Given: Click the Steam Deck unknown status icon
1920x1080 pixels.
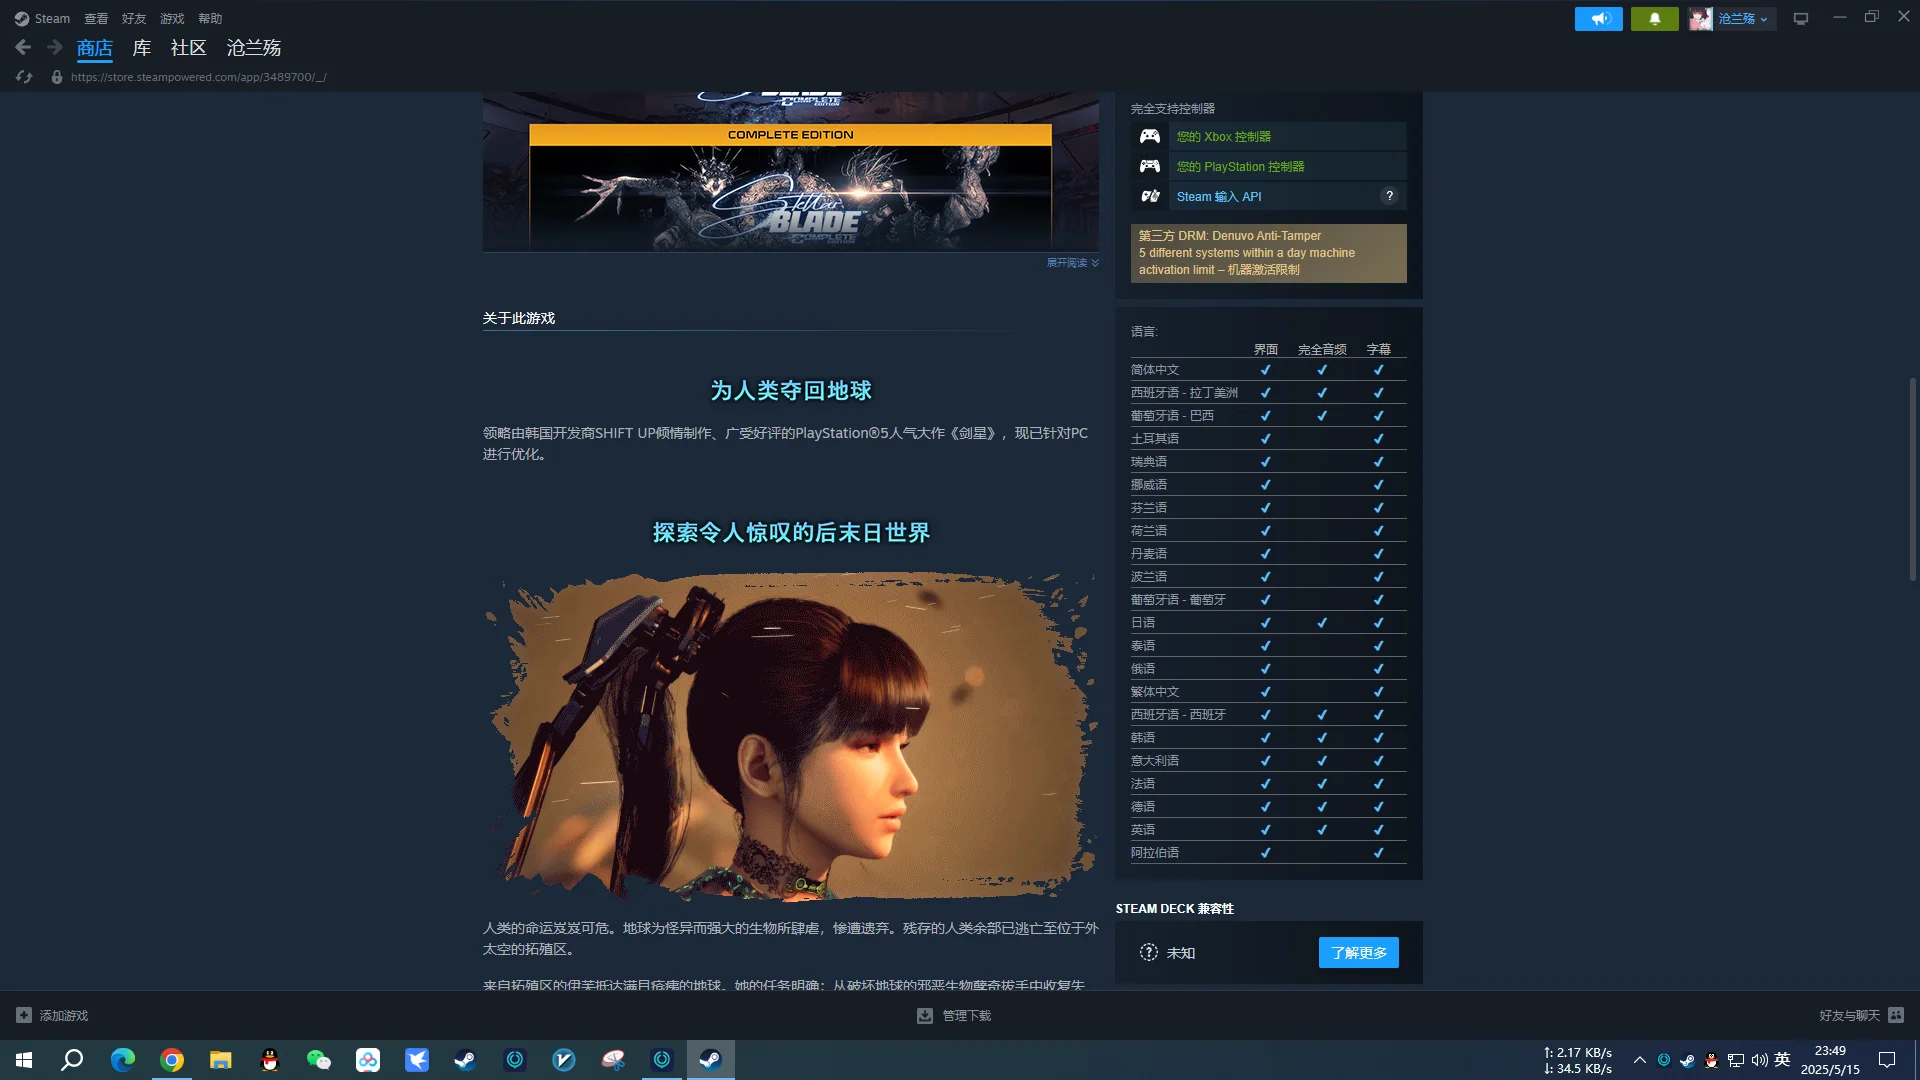Looking at the screenshot, I should pos(1149,952).
